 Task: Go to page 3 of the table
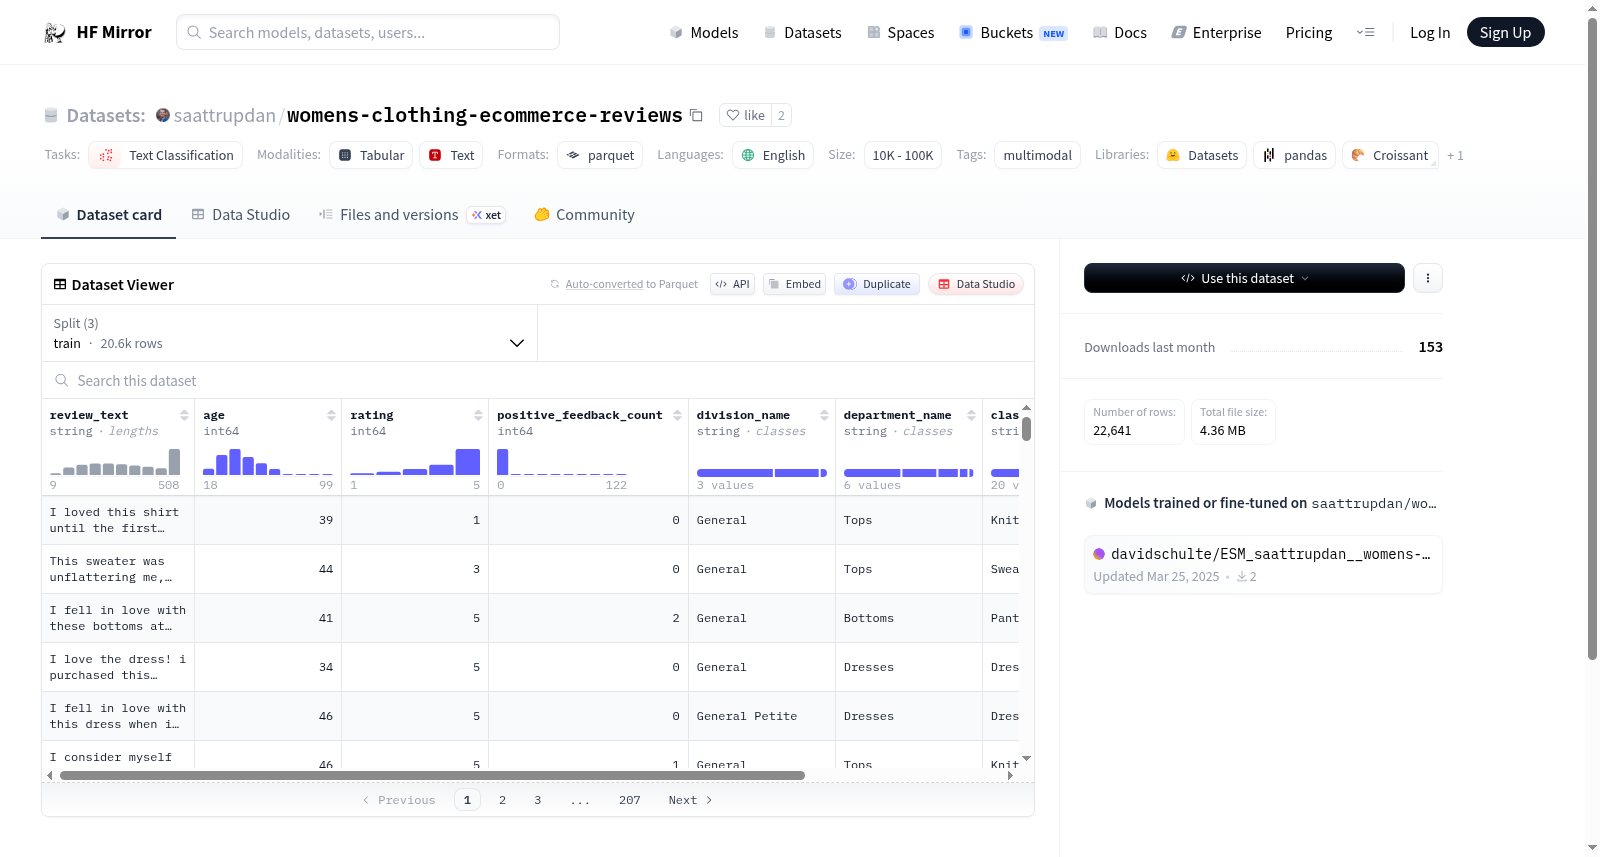point(537,800)
